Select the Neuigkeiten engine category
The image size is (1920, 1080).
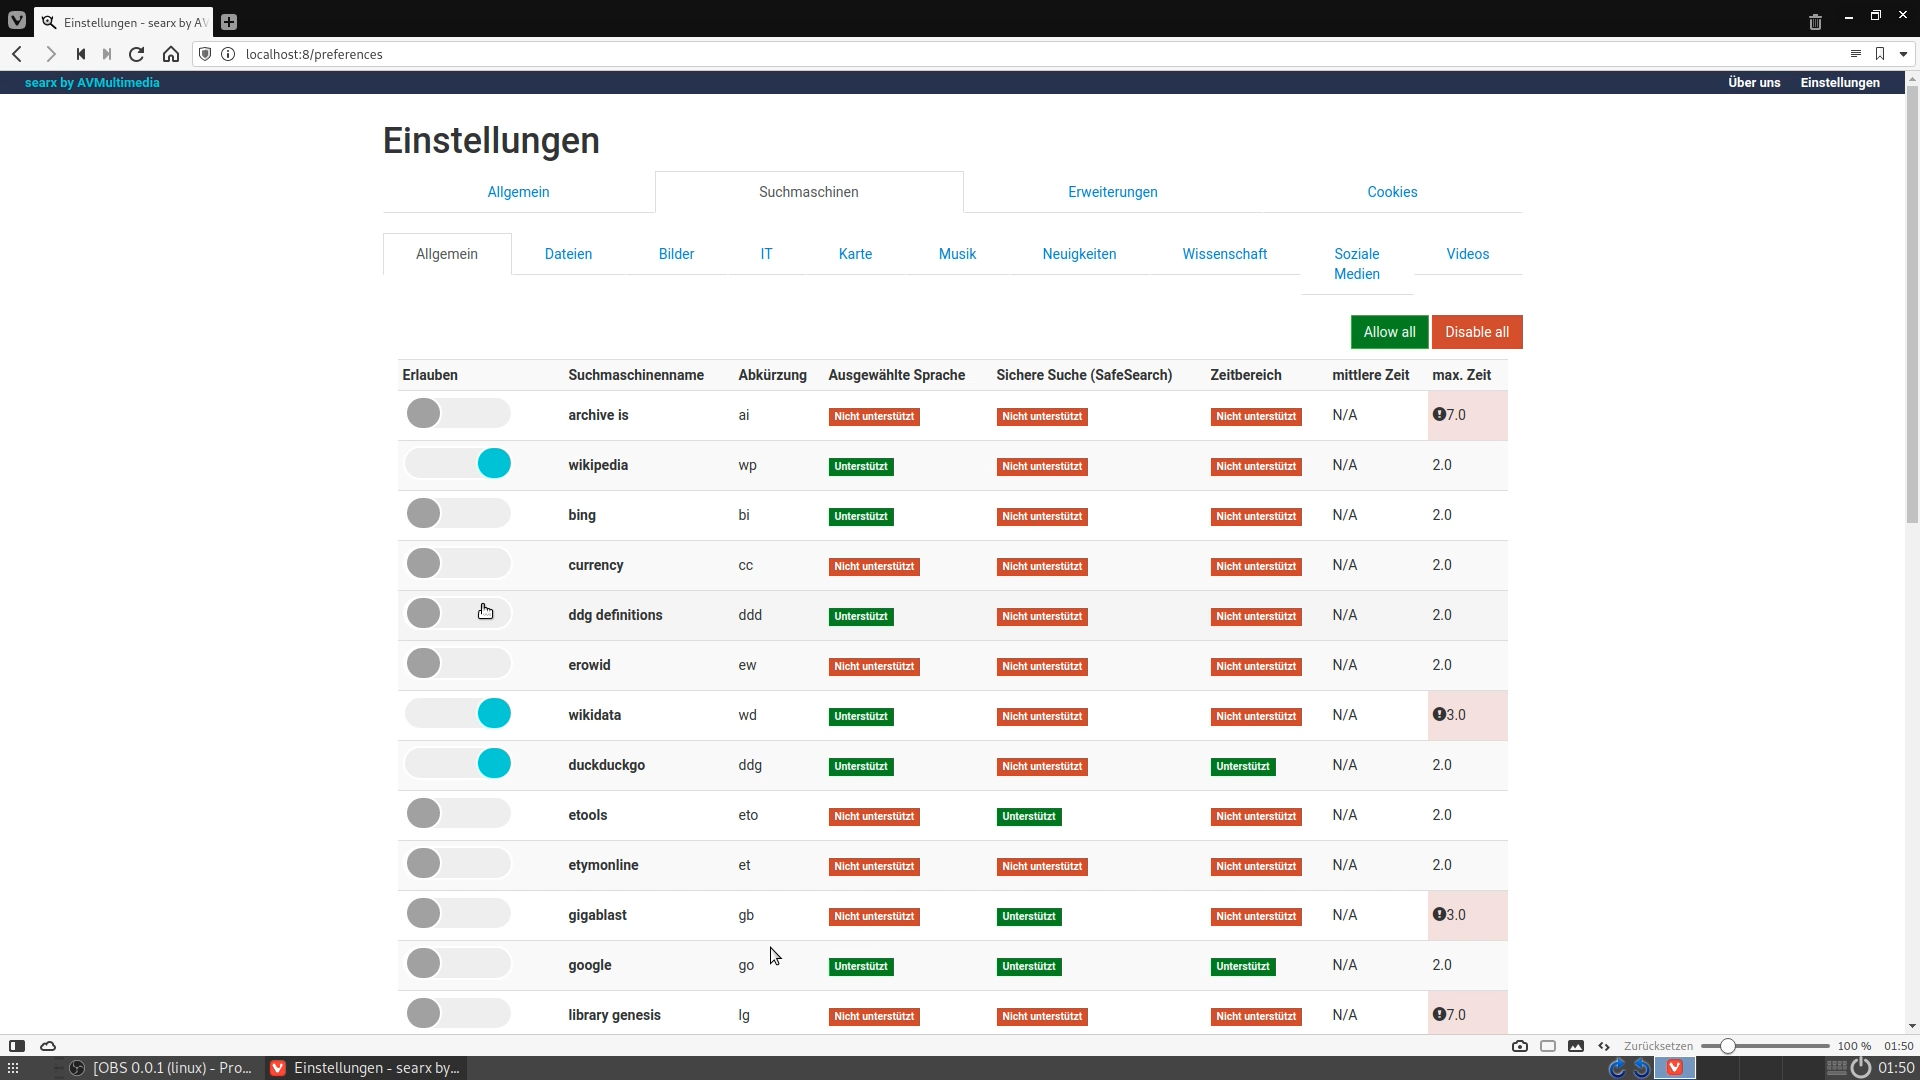tap(1079, 254)
